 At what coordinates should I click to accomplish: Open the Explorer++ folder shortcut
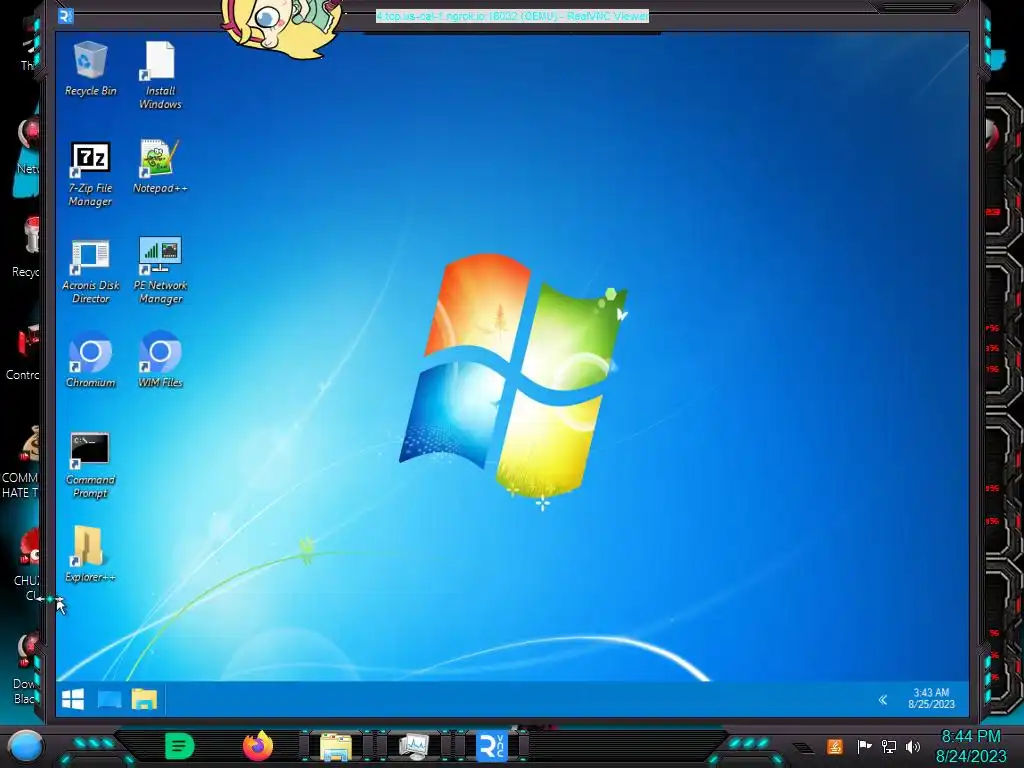point(90,554)
